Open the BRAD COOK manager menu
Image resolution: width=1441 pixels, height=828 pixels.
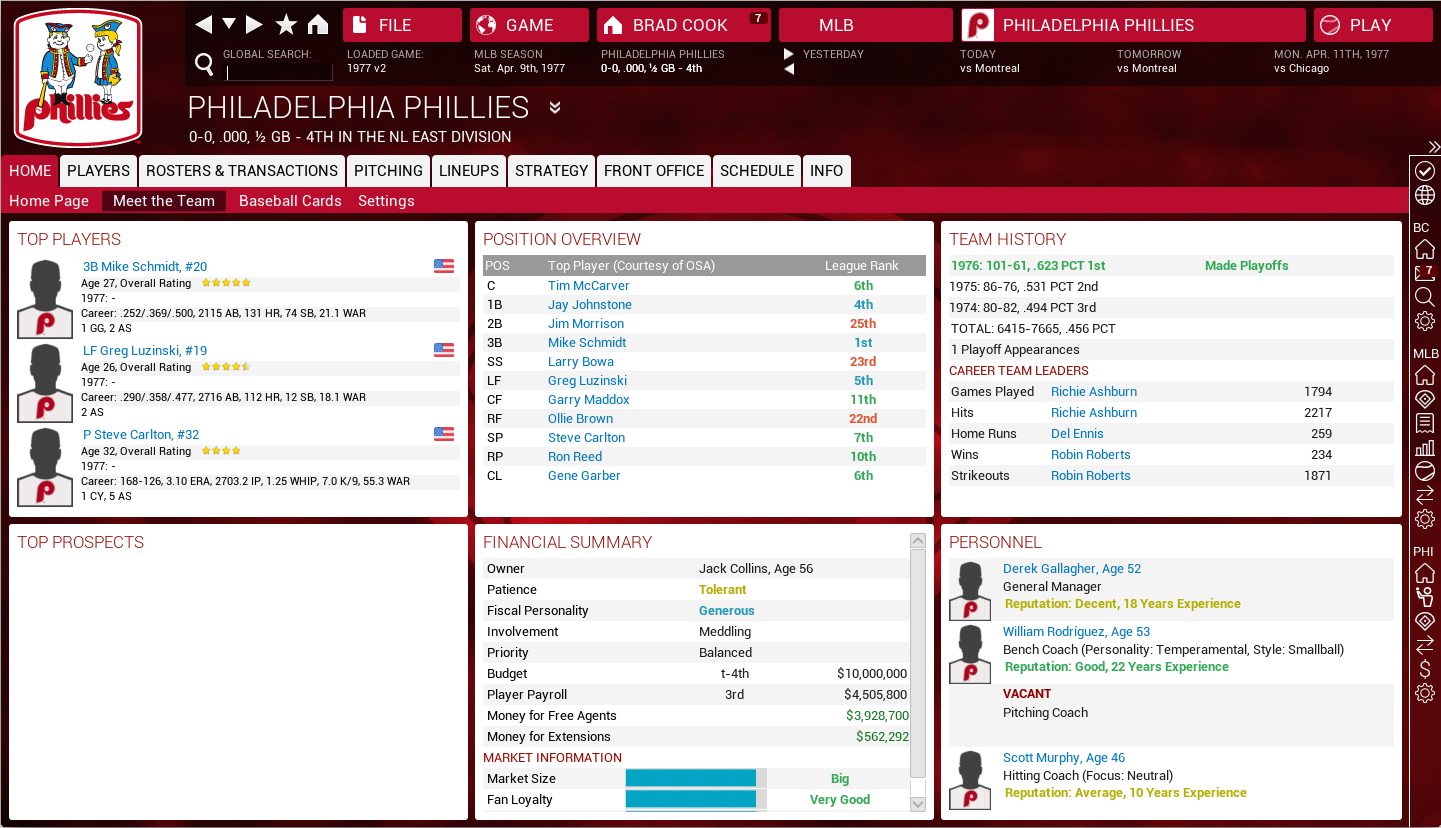[x=684, y=25]
